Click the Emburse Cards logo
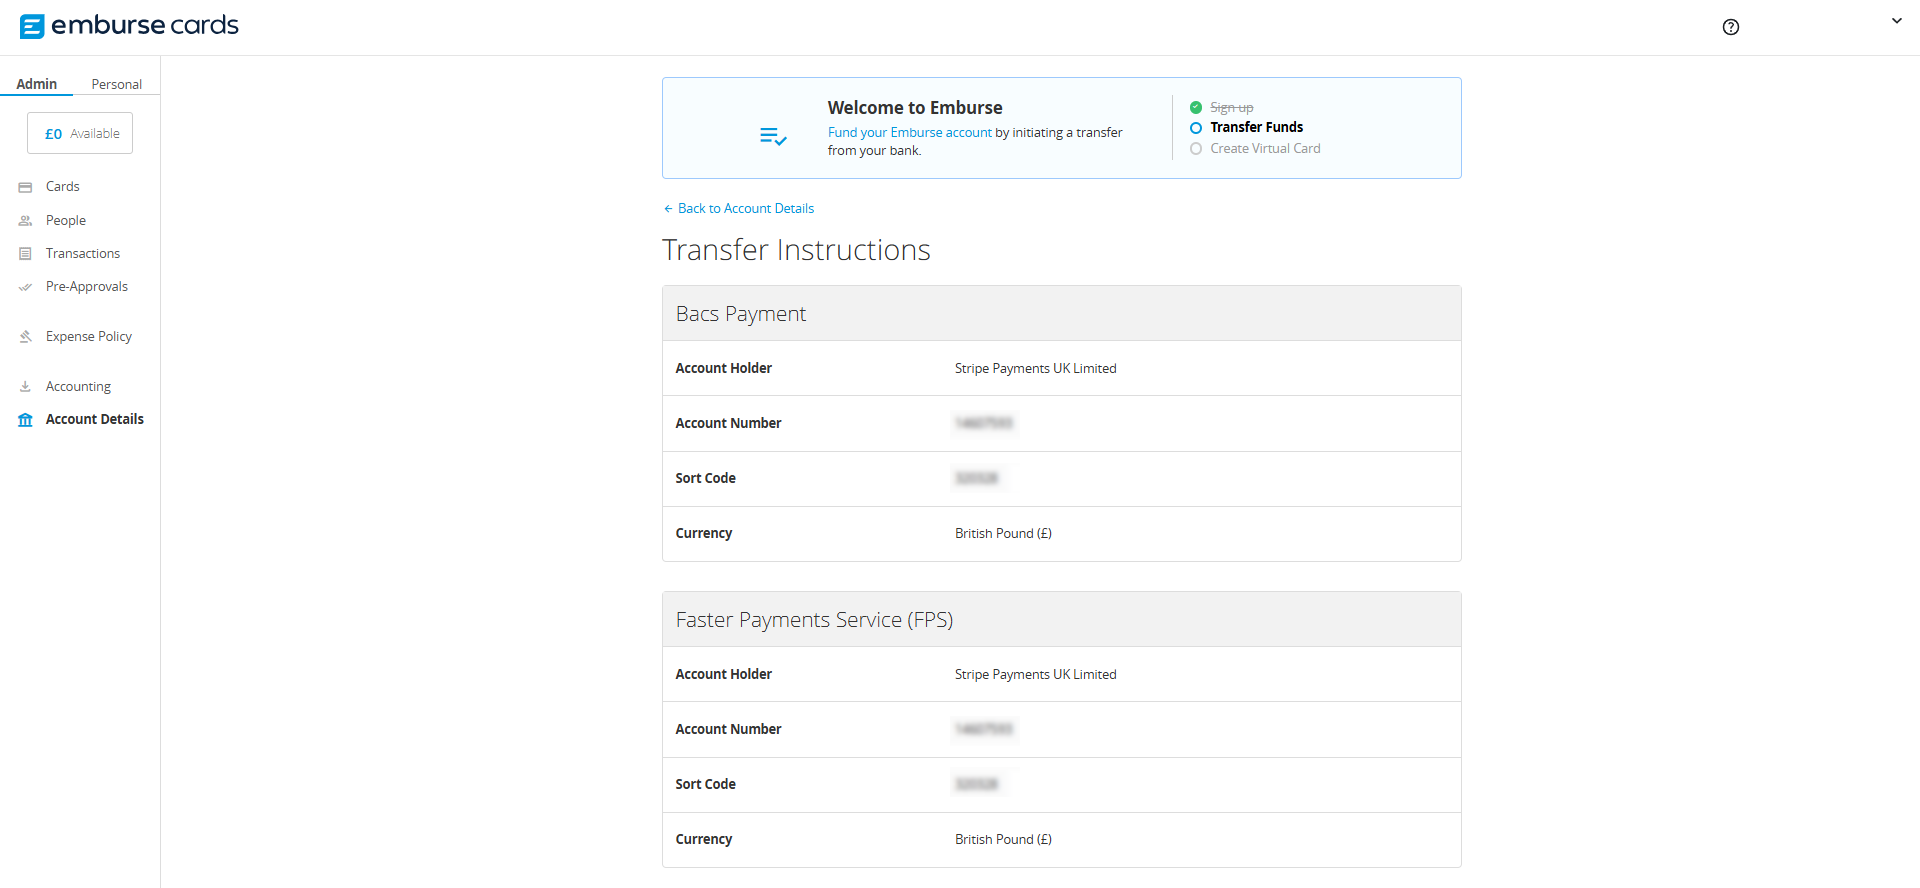This screenshot has width=1920, height=888. click(x=129, y=26)
